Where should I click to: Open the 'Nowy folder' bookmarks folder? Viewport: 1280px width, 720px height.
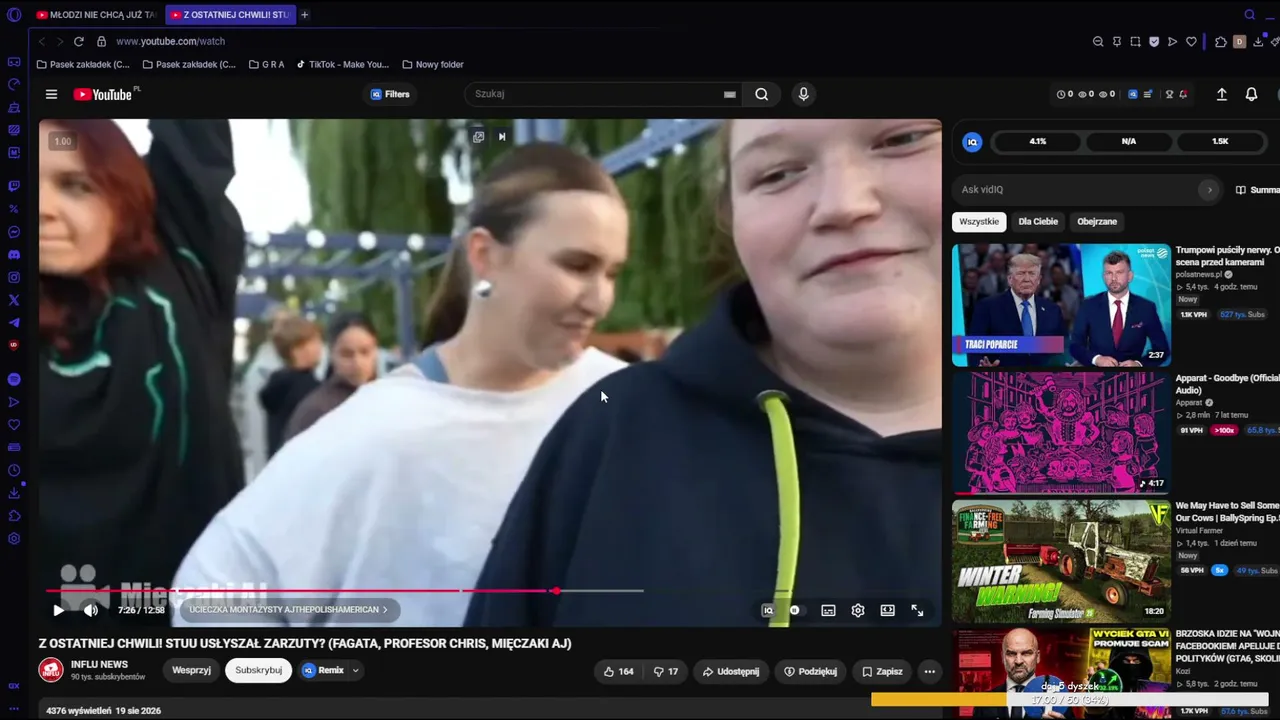click(x=433, y=65)
